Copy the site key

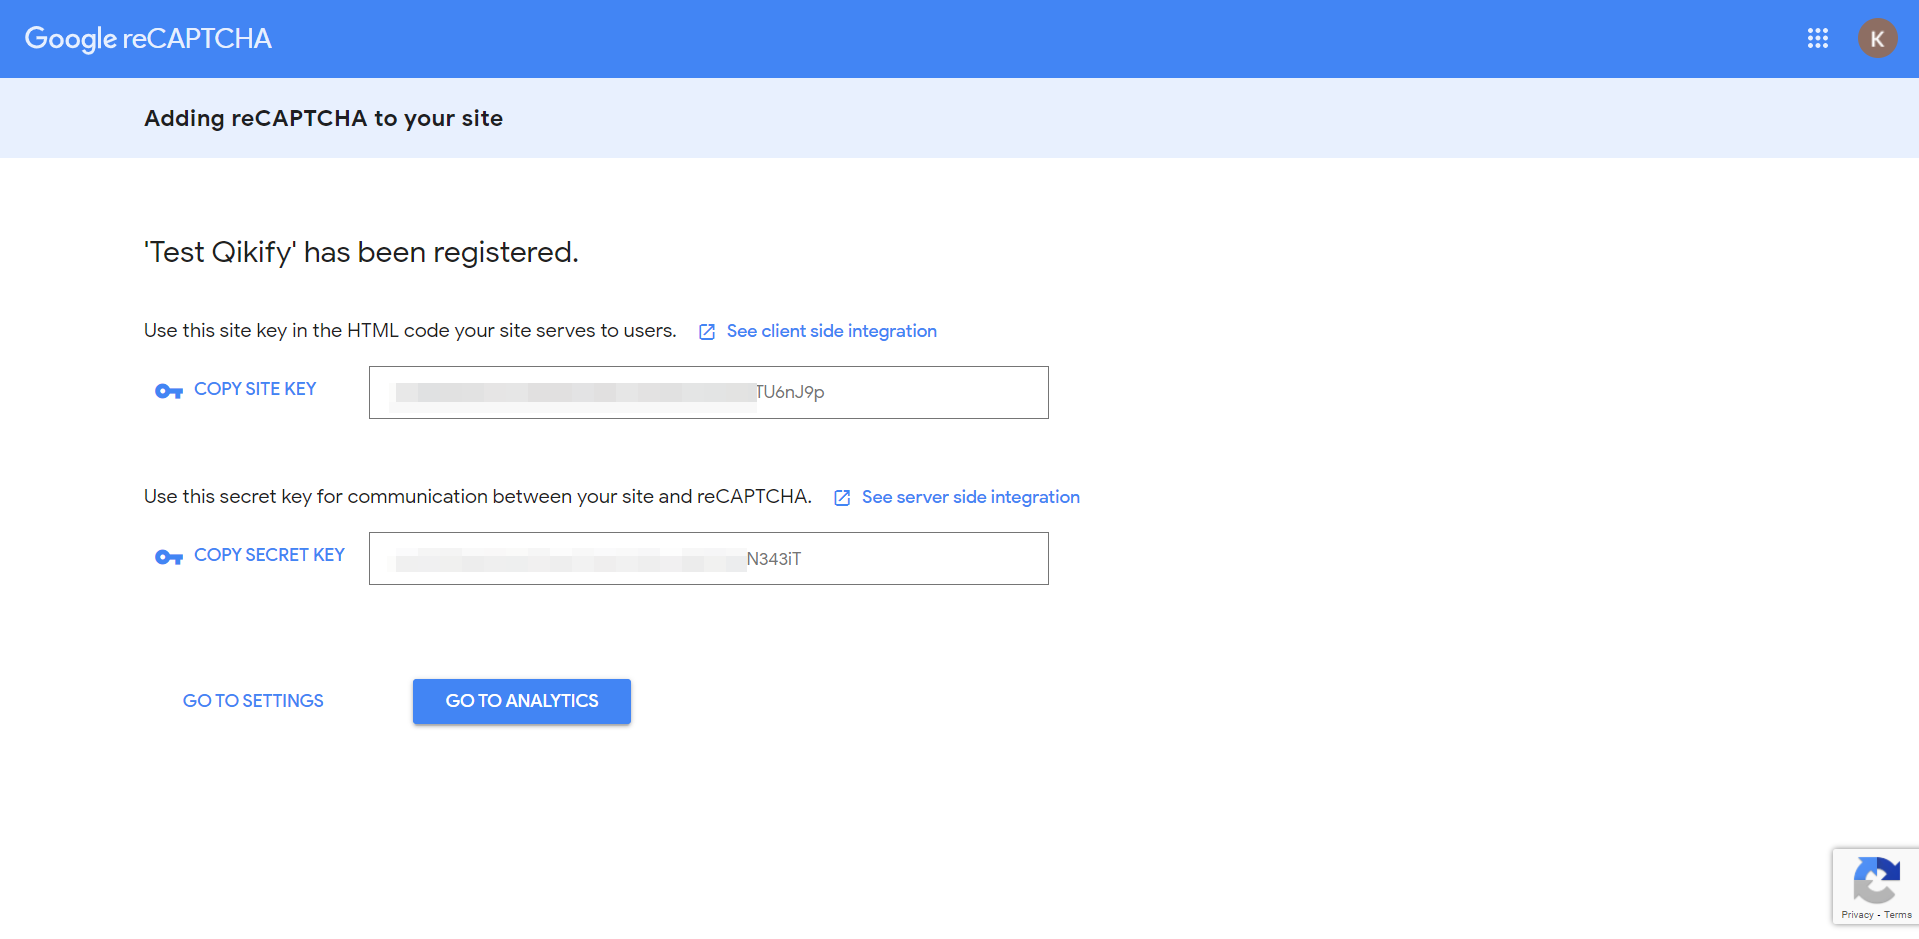[255, 389]
